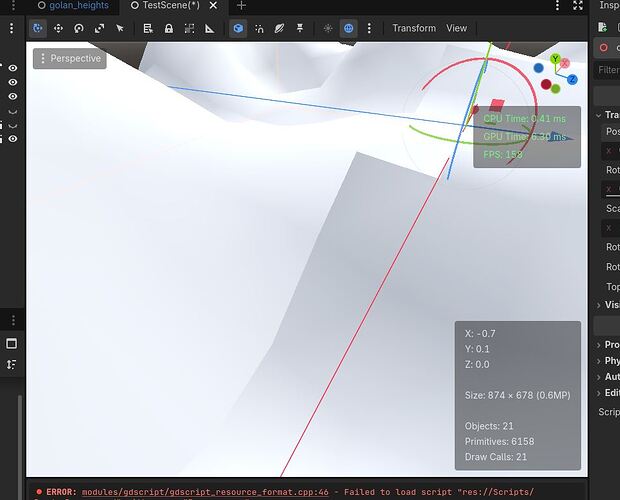
Task: Click the green rotation ring of the gizmo
Action: coord(435,137)
